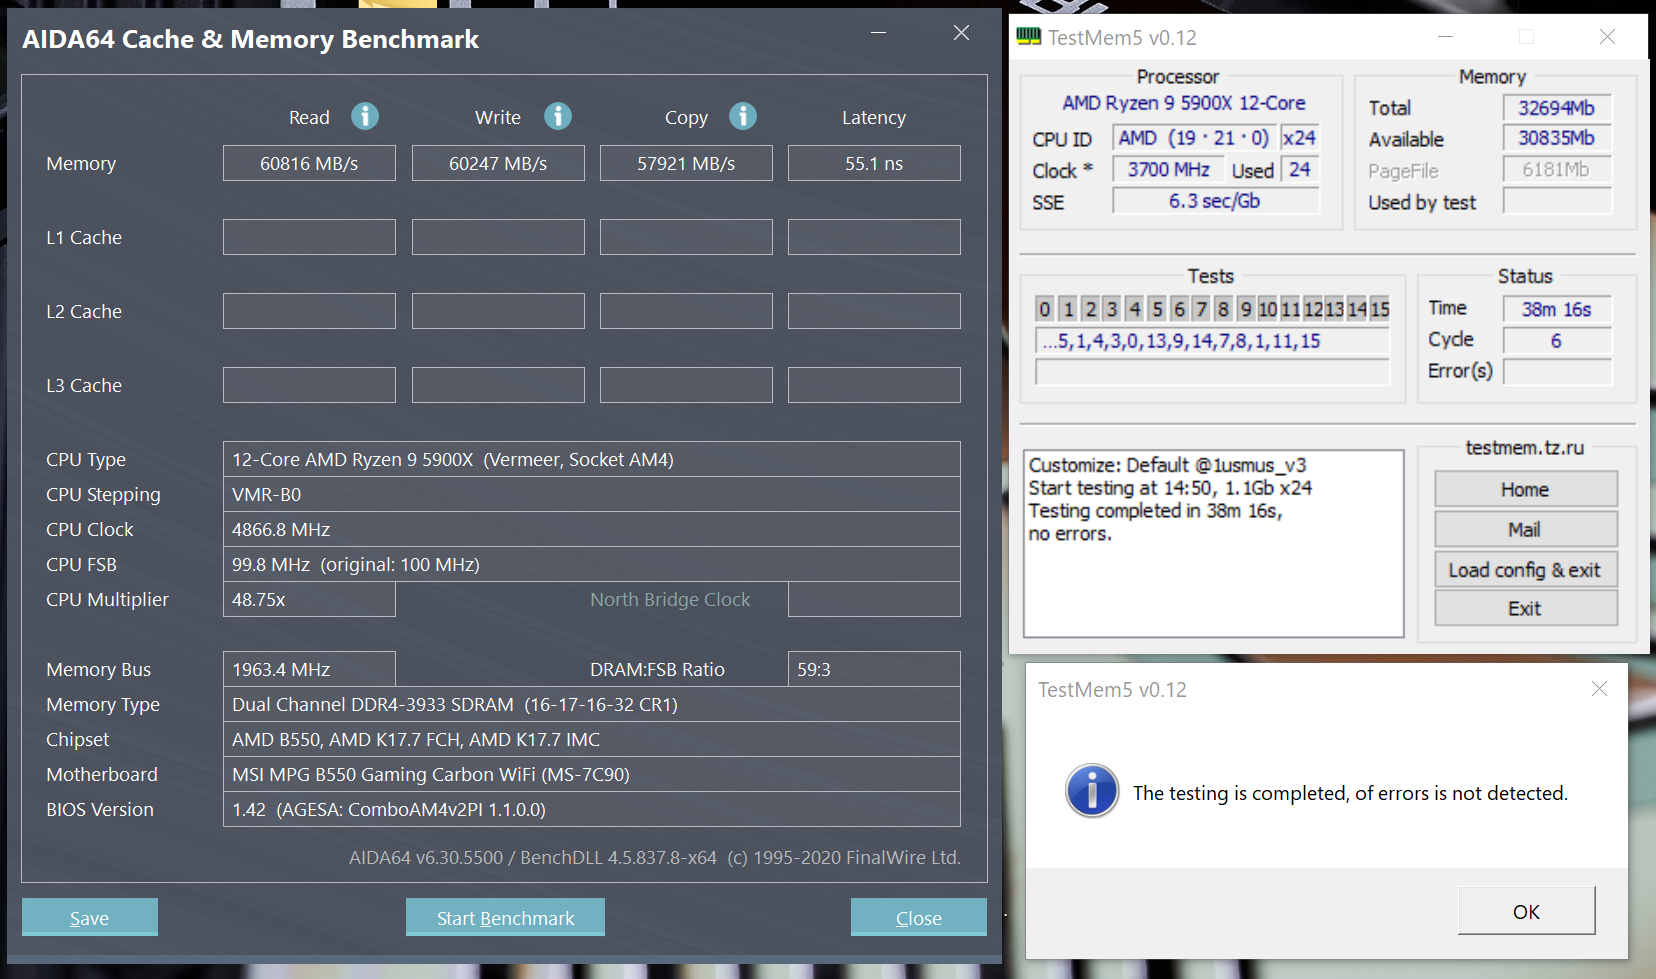Open the Write info icon in AIDA64

[x=558, y=116]
